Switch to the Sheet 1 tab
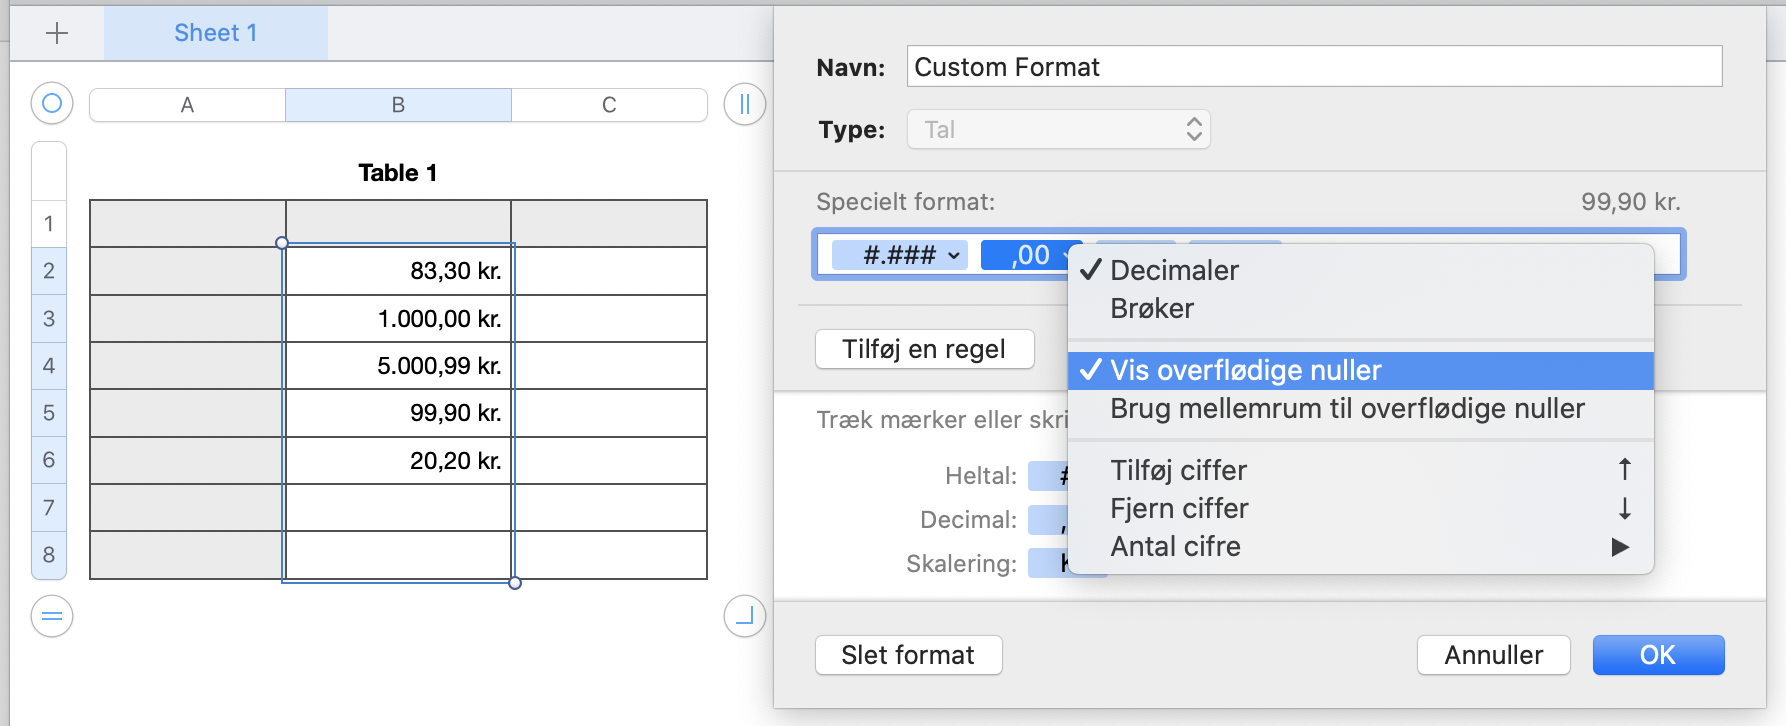This screenshot has height=726, width=1786. 216,33
